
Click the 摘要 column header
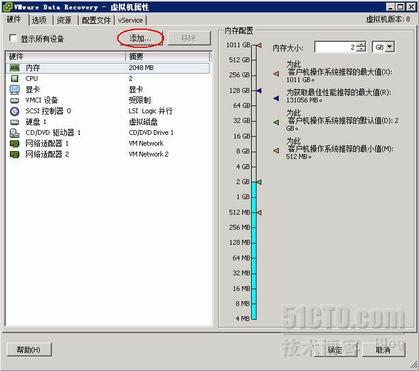168,56
